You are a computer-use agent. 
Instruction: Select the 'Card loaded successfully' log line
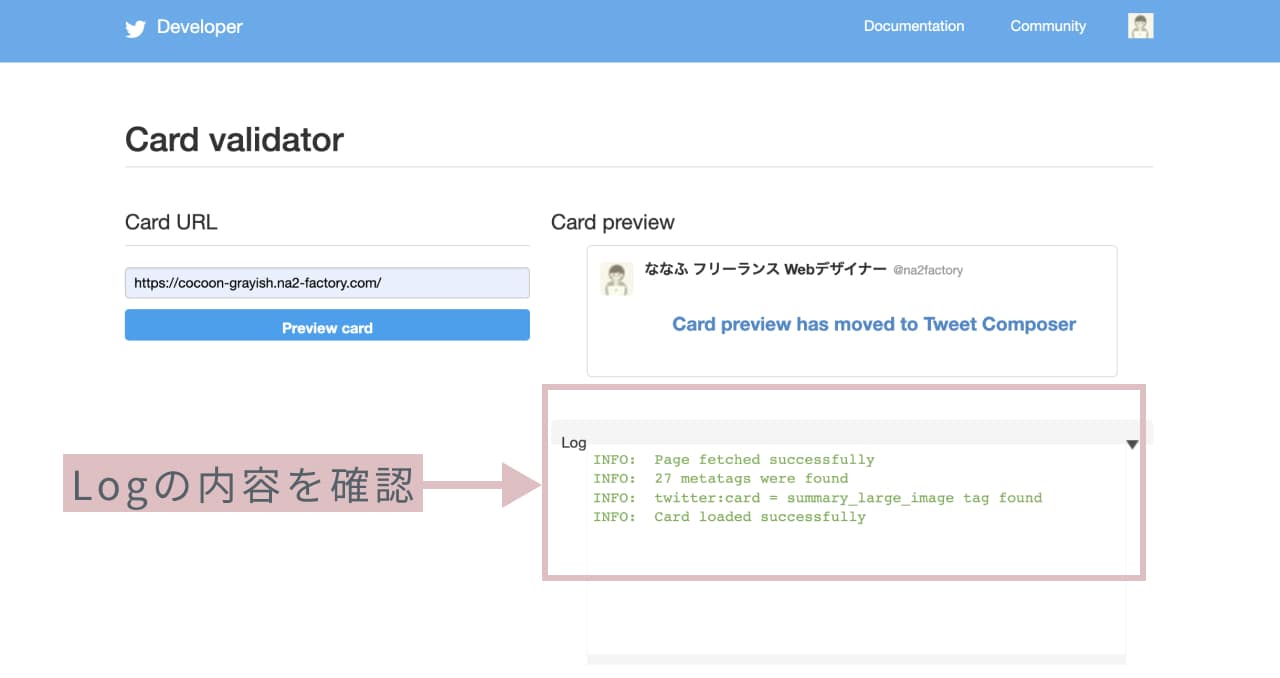coord(730,517)
